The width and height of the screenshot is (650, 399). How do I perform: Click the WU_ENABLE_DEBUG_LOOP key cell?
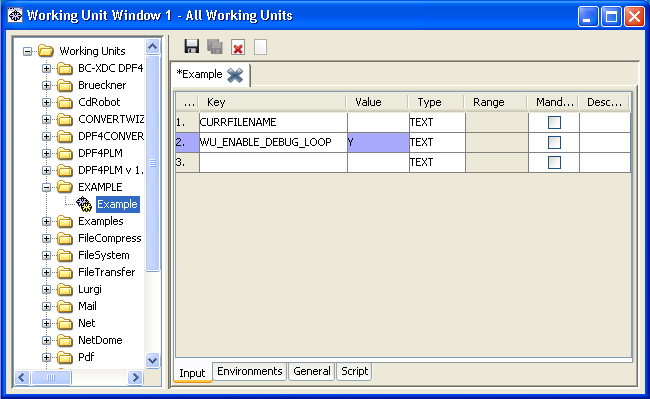click(273, 142)
